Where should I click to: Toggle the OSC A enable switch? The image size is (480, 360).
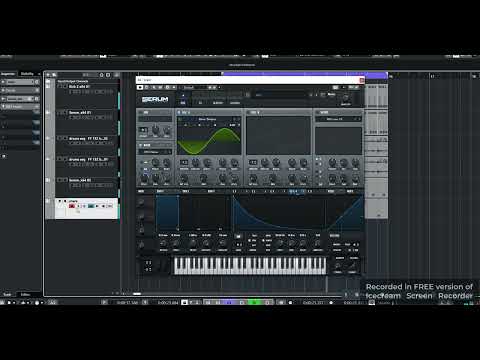click(179, 113)
